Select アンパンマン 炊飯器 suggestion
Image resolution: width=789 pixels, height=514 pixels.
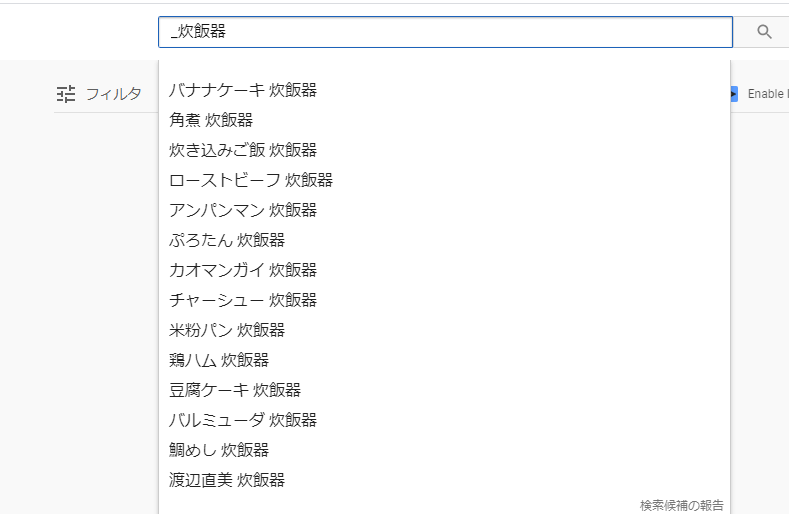444,210
